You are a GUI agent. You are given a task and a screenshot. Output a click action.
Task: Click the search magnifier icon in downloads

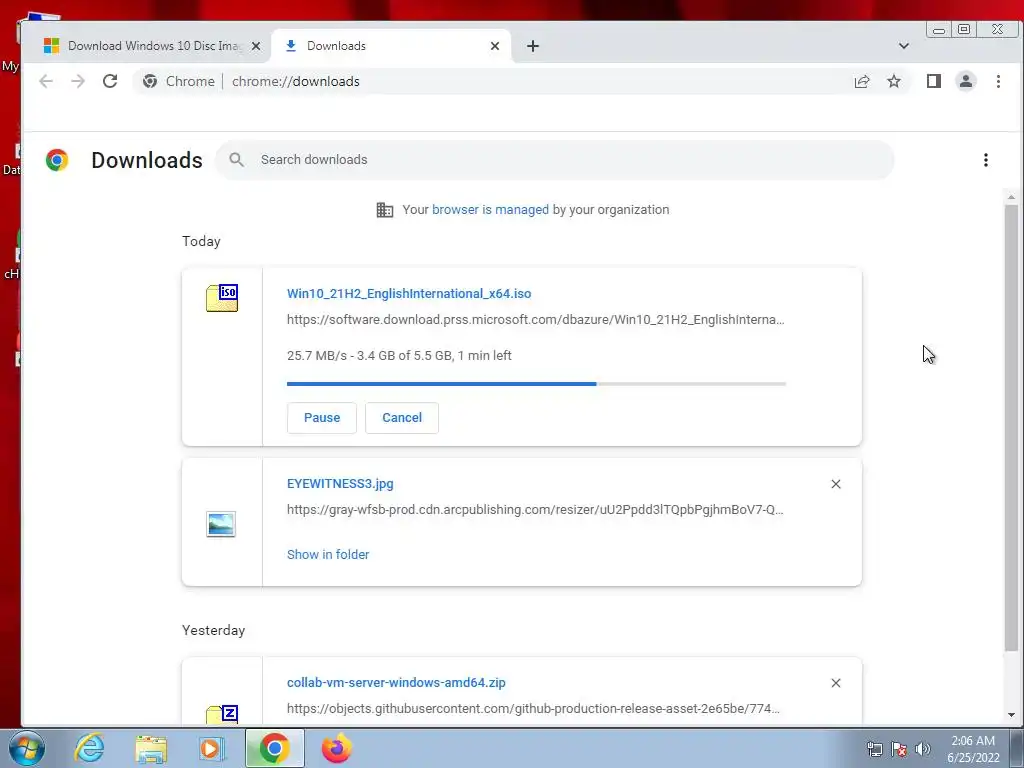236,160
